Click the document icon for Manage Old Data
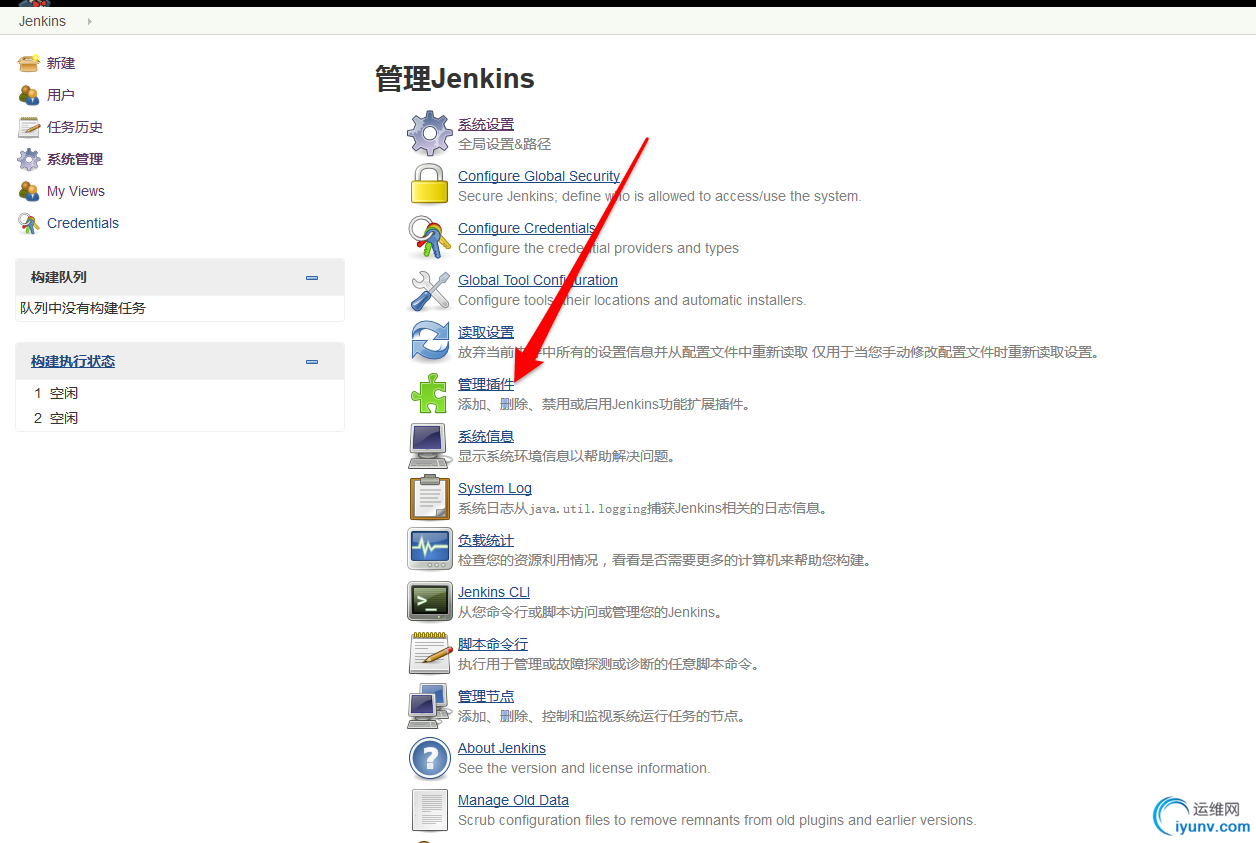The image size is (1256, 843). [430, 810]
